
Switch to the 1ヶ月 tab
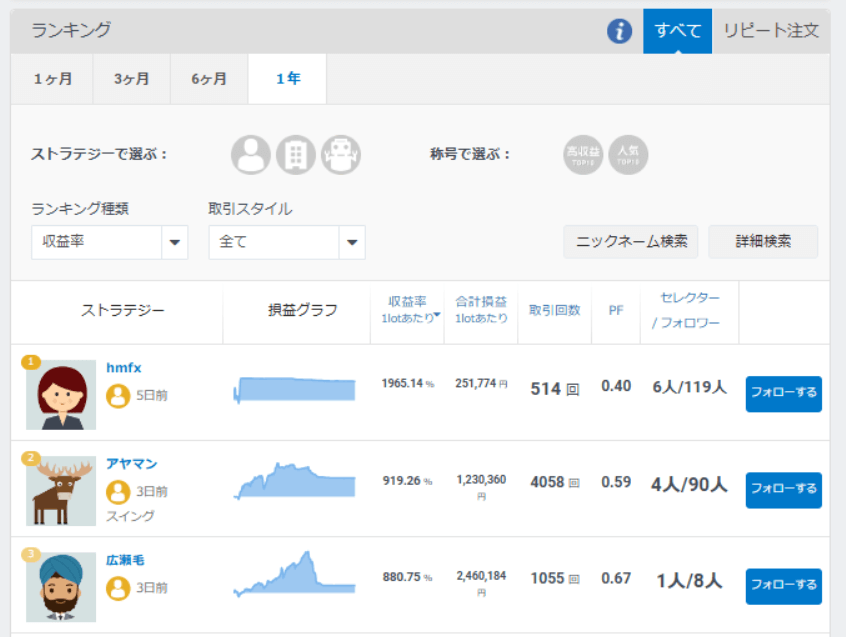point(52,78)
